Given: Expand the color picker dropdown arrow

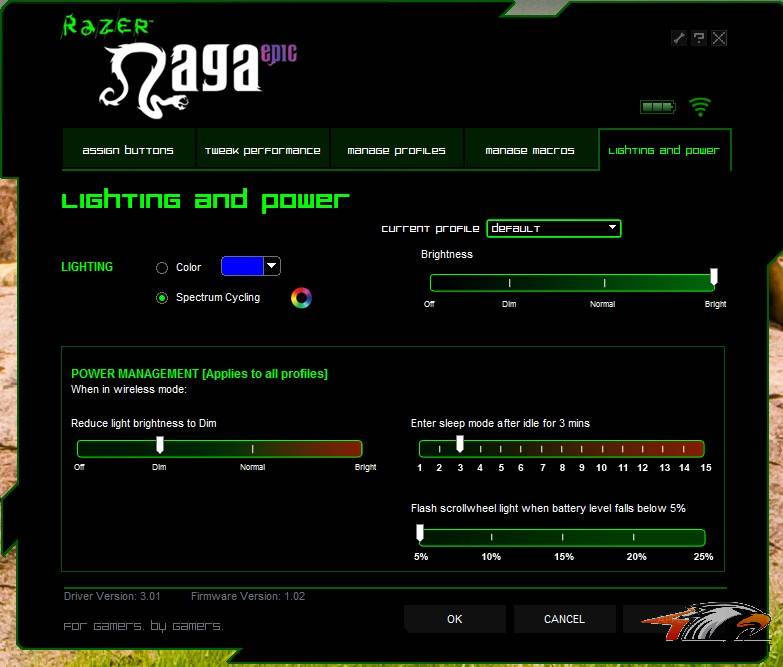Looking at the screenshot, I should click(x=272, y=266).
